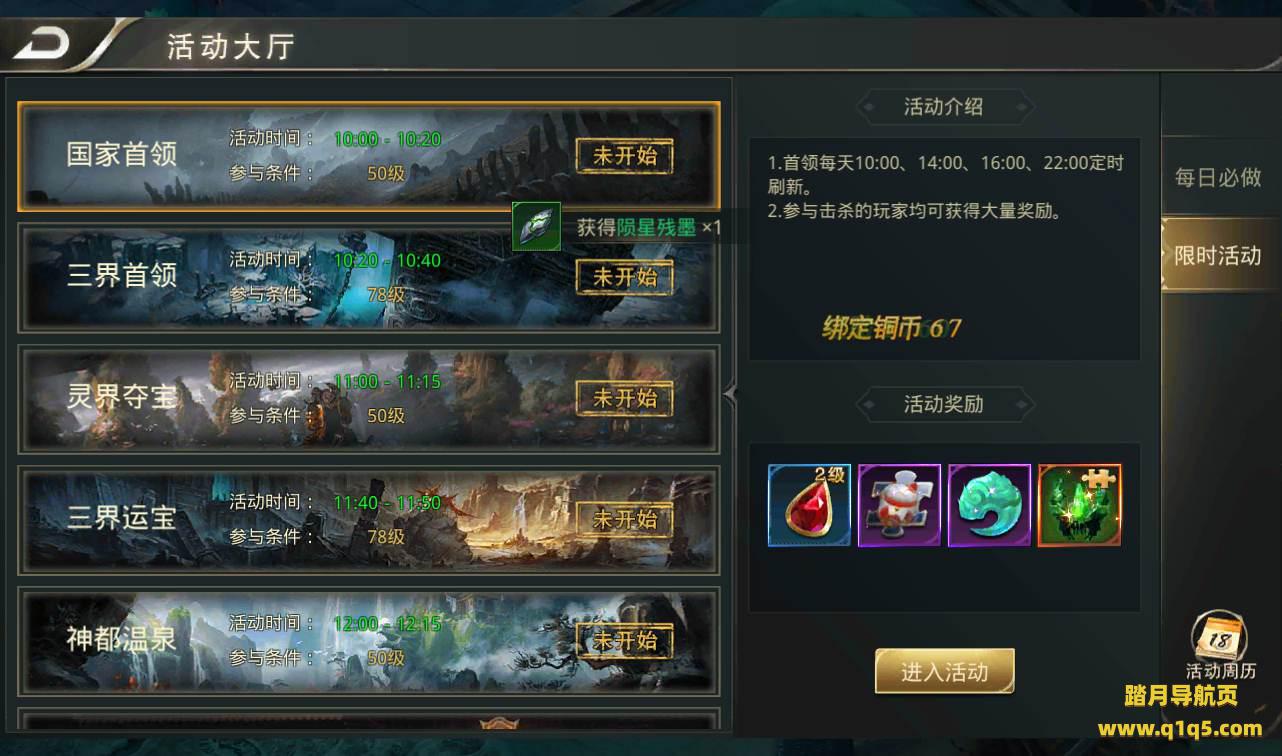The width and height of the screenshot is (1282, 756).
Task: Click the 进入活动 button
Action: (x=944, y=671)
